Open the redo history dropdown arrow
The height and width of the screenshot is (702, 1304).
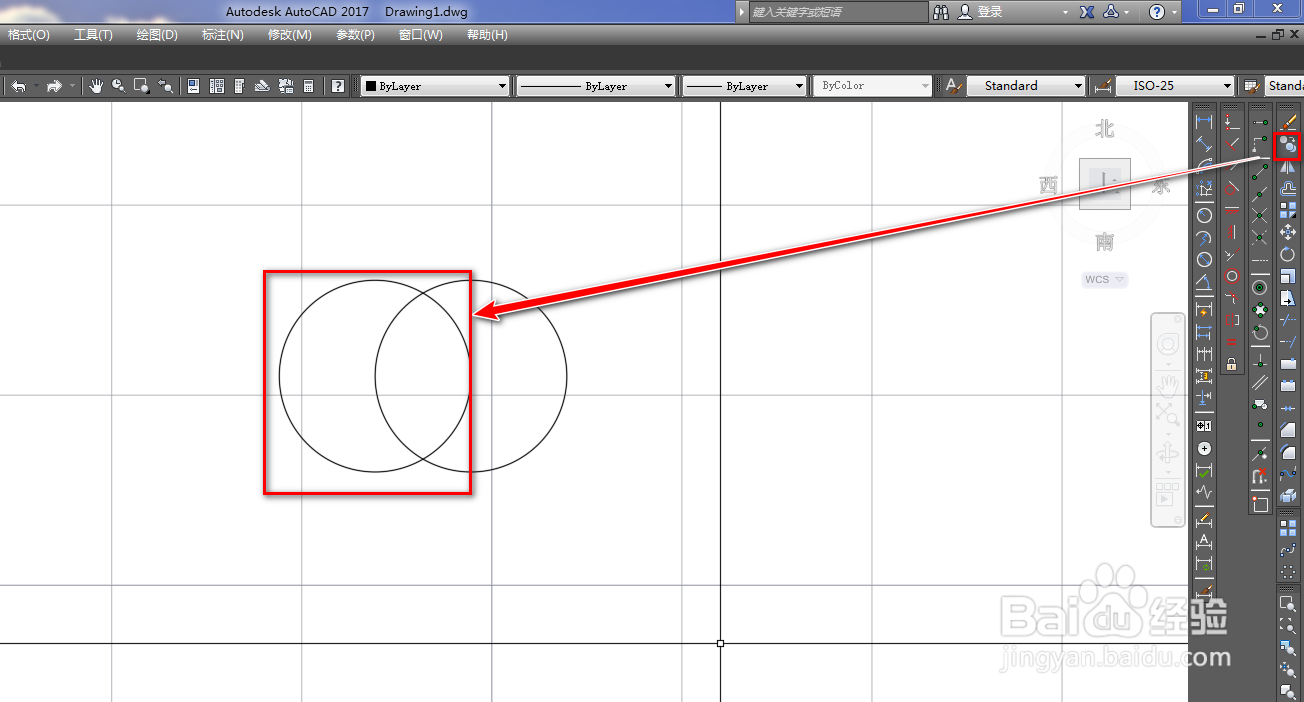[x=72, y=86]
